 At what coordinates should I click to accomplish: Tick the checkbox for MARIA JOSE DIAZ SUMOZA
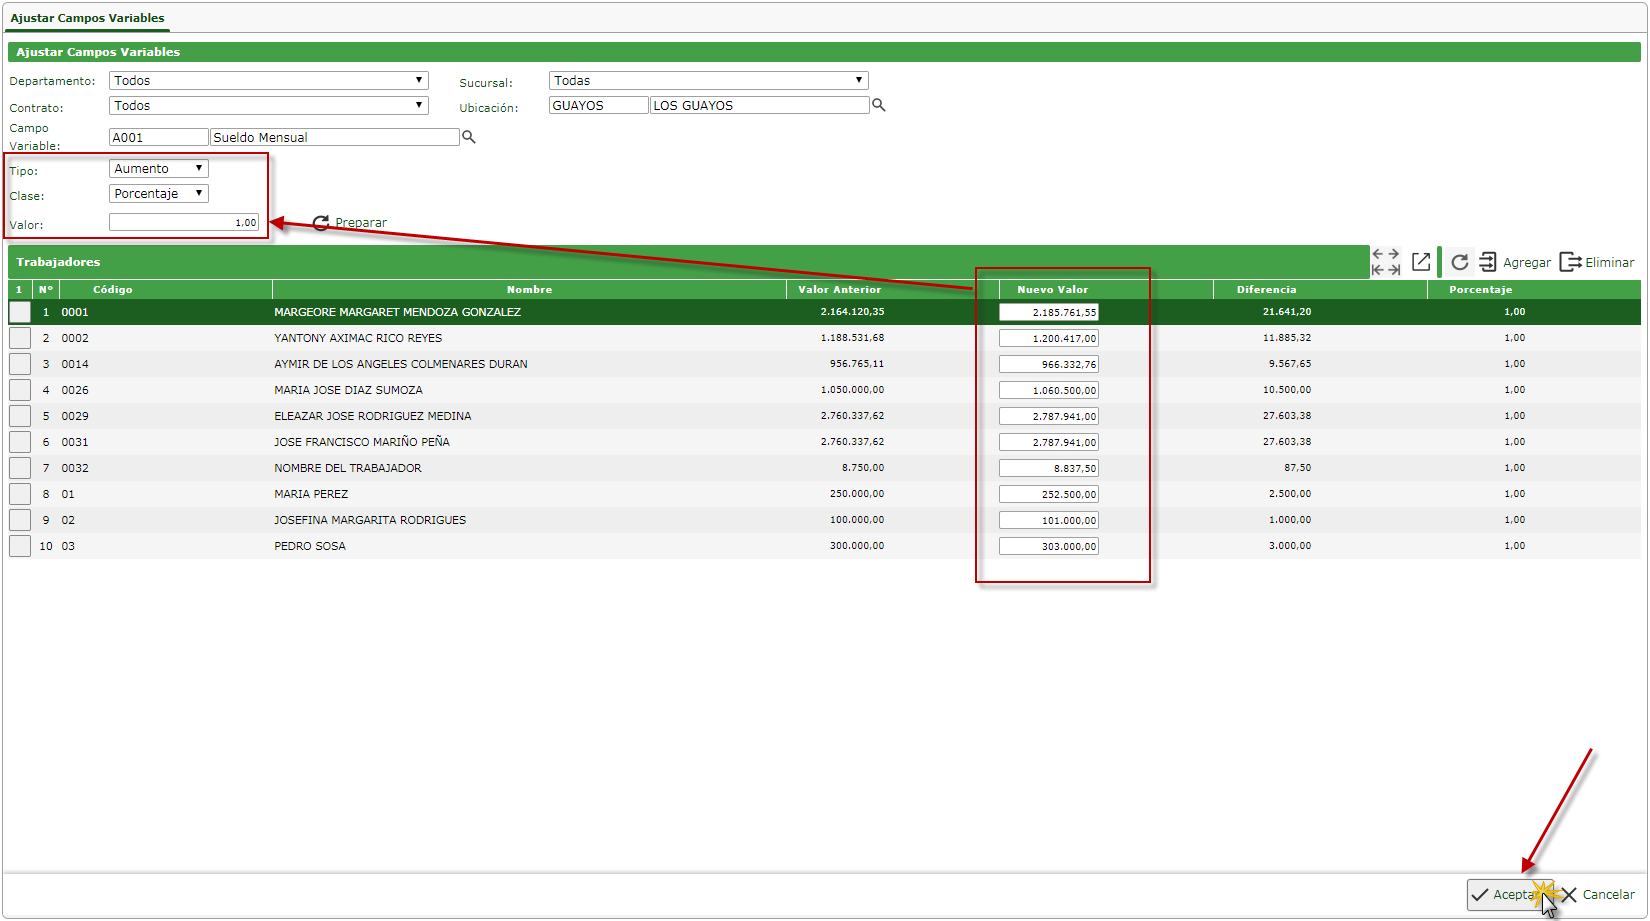pos(20,390)
